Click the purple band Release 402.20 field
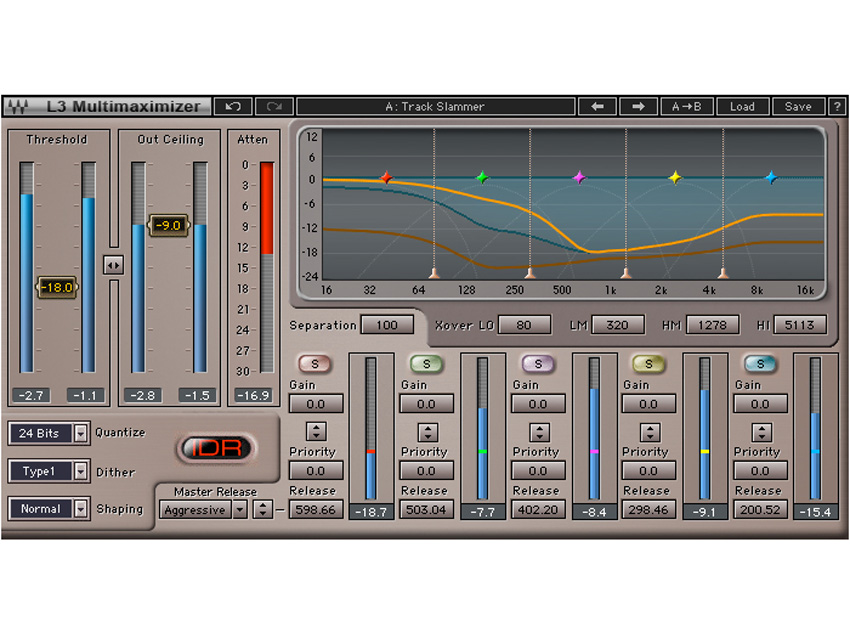The image size is (850, 638). (538, 510)
